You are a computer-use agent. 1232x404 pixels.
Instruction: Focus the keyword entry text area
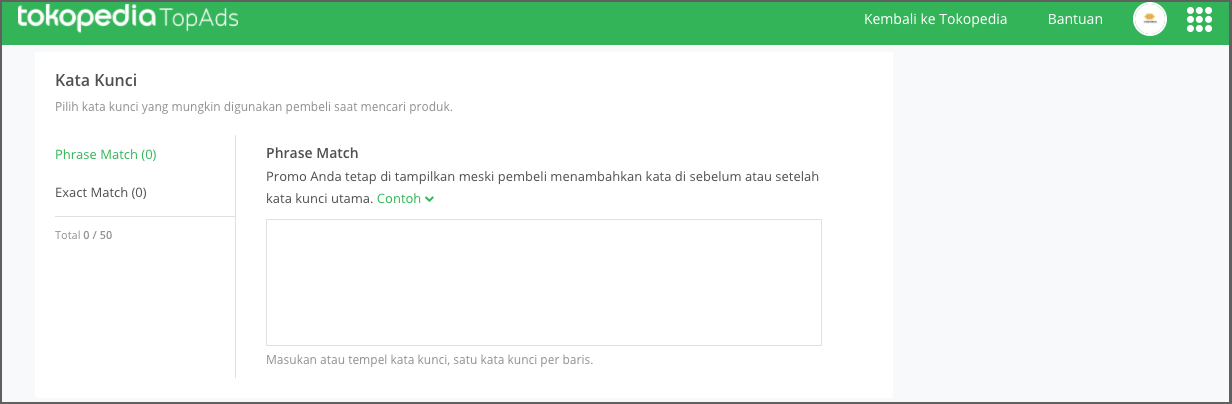544,283
